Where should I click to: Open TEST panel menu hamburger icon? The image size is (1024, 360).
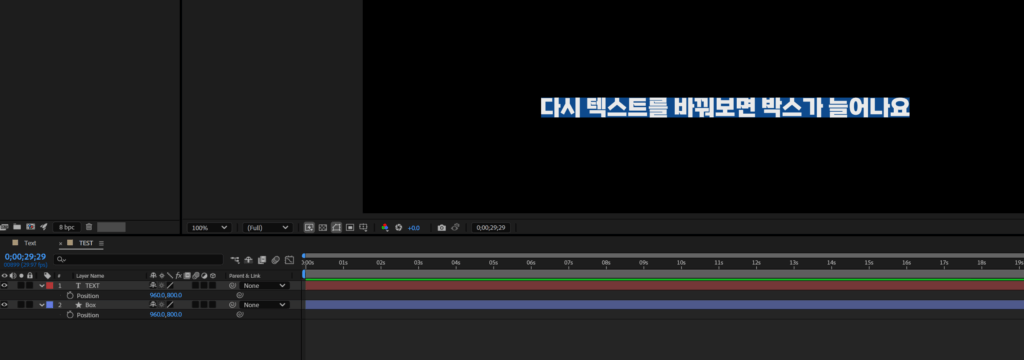coord(101,243)
